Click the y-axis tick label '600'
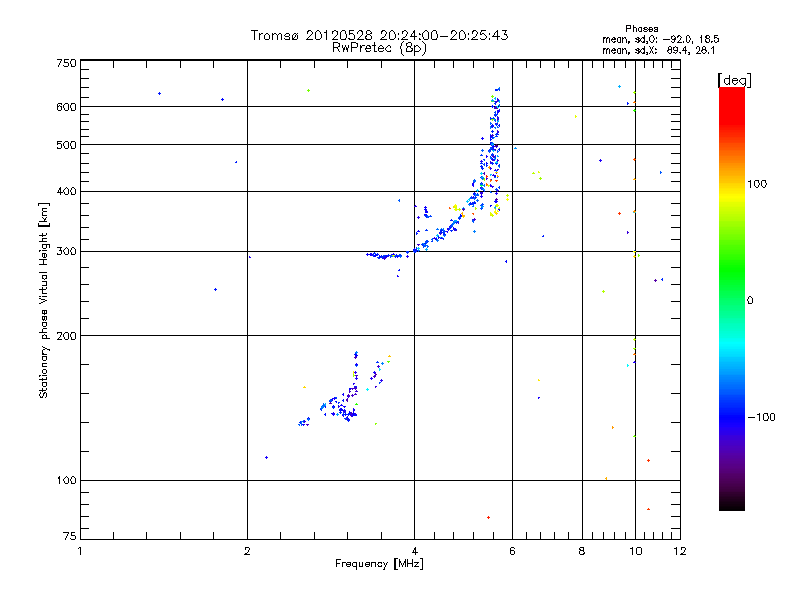The width and height of the screenshot is (800, 600). (x=66, y=107)
